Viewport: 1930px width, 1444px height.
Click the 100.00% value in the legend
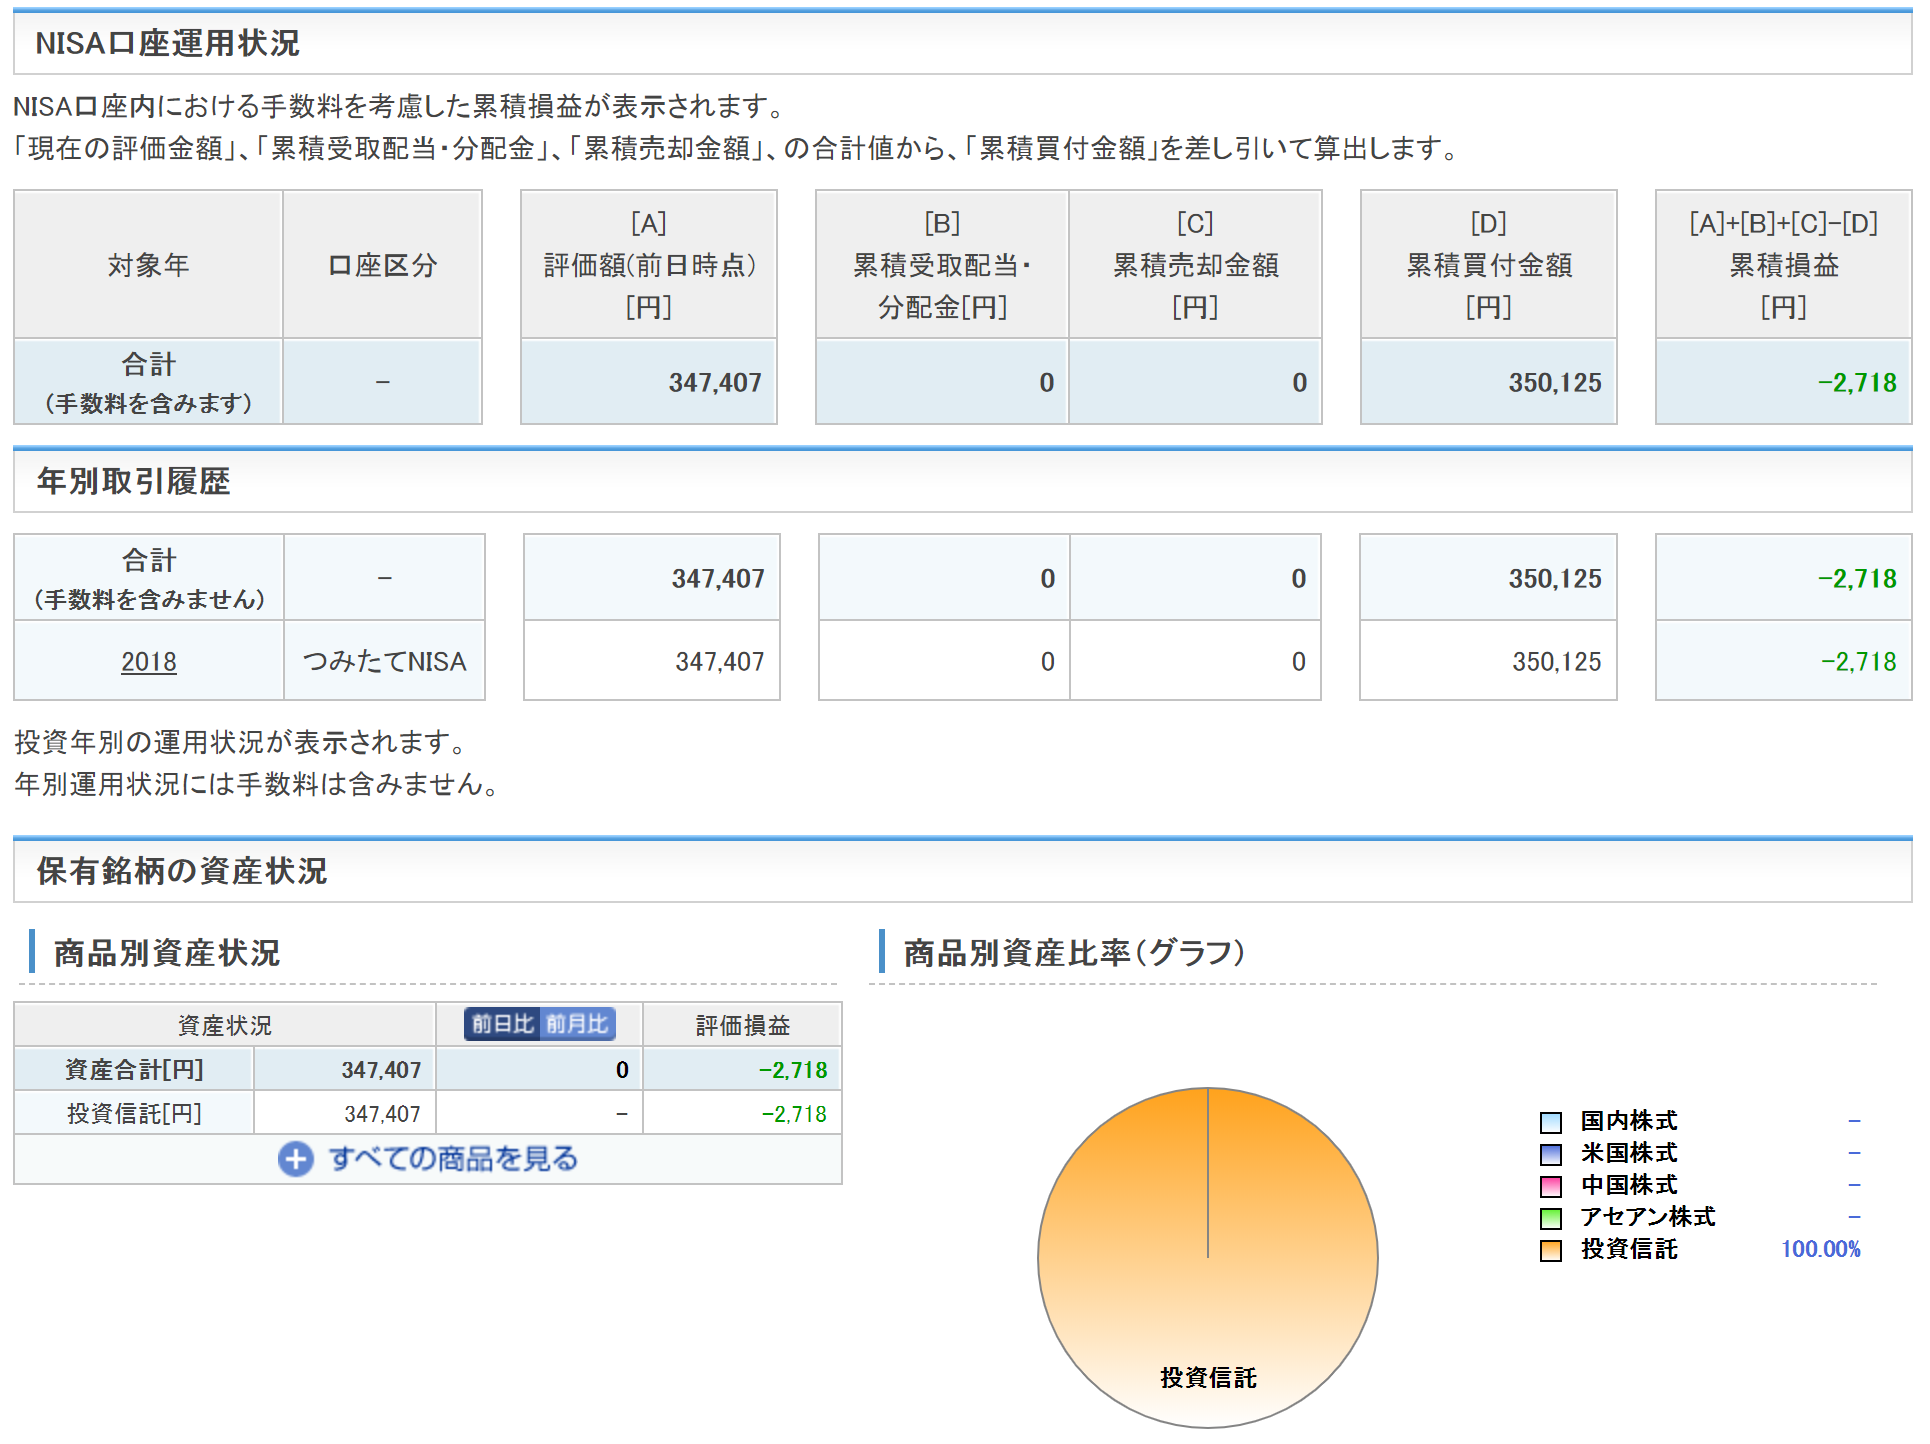pos(1820,1249)
